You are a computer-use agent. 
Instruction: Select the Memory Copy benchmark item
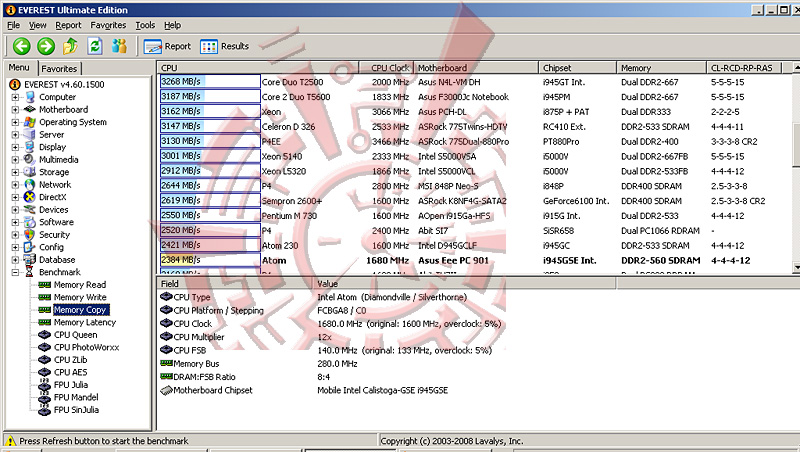tap(80, 310)
